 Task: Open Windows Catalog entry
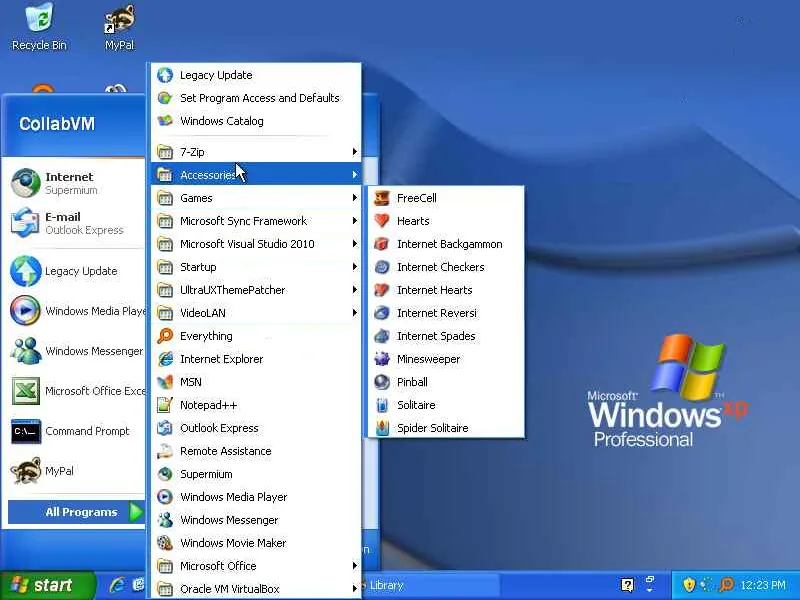click(256, 121)
